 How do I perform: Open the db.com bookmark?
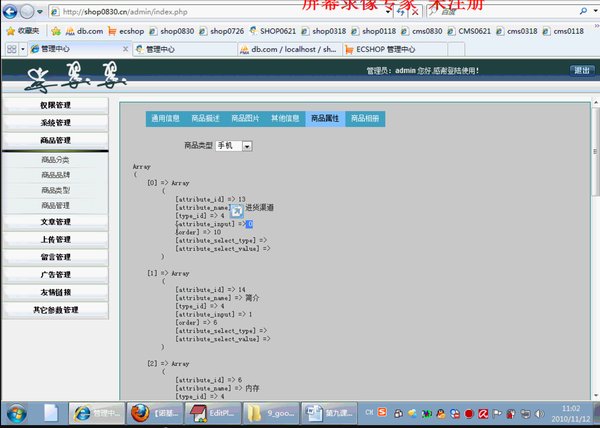84,31
